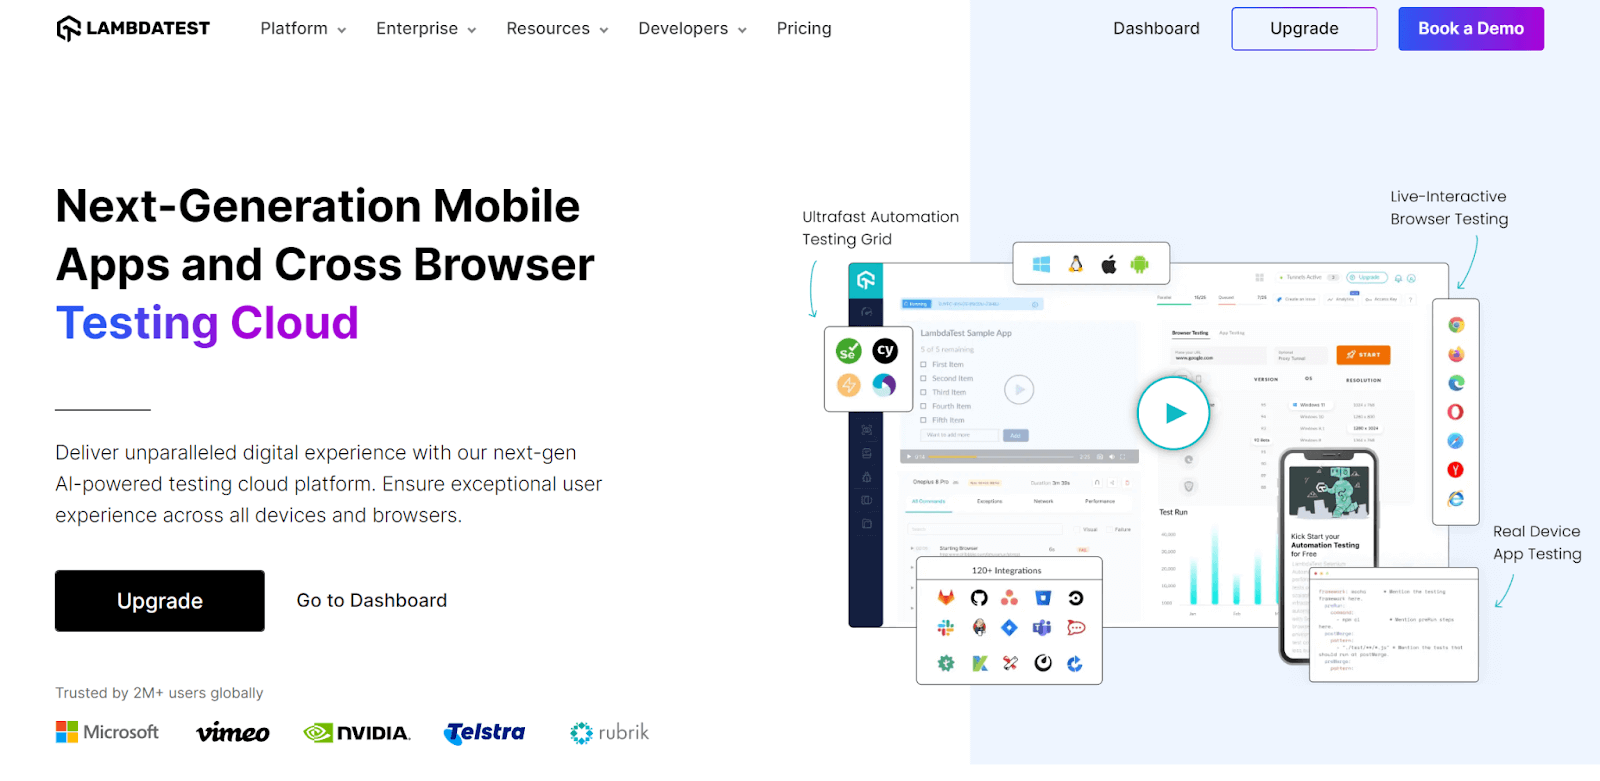This screenshot has width=1600, height=781.
Task: Click the Edge browser icon
Action: pos(1456,383)
